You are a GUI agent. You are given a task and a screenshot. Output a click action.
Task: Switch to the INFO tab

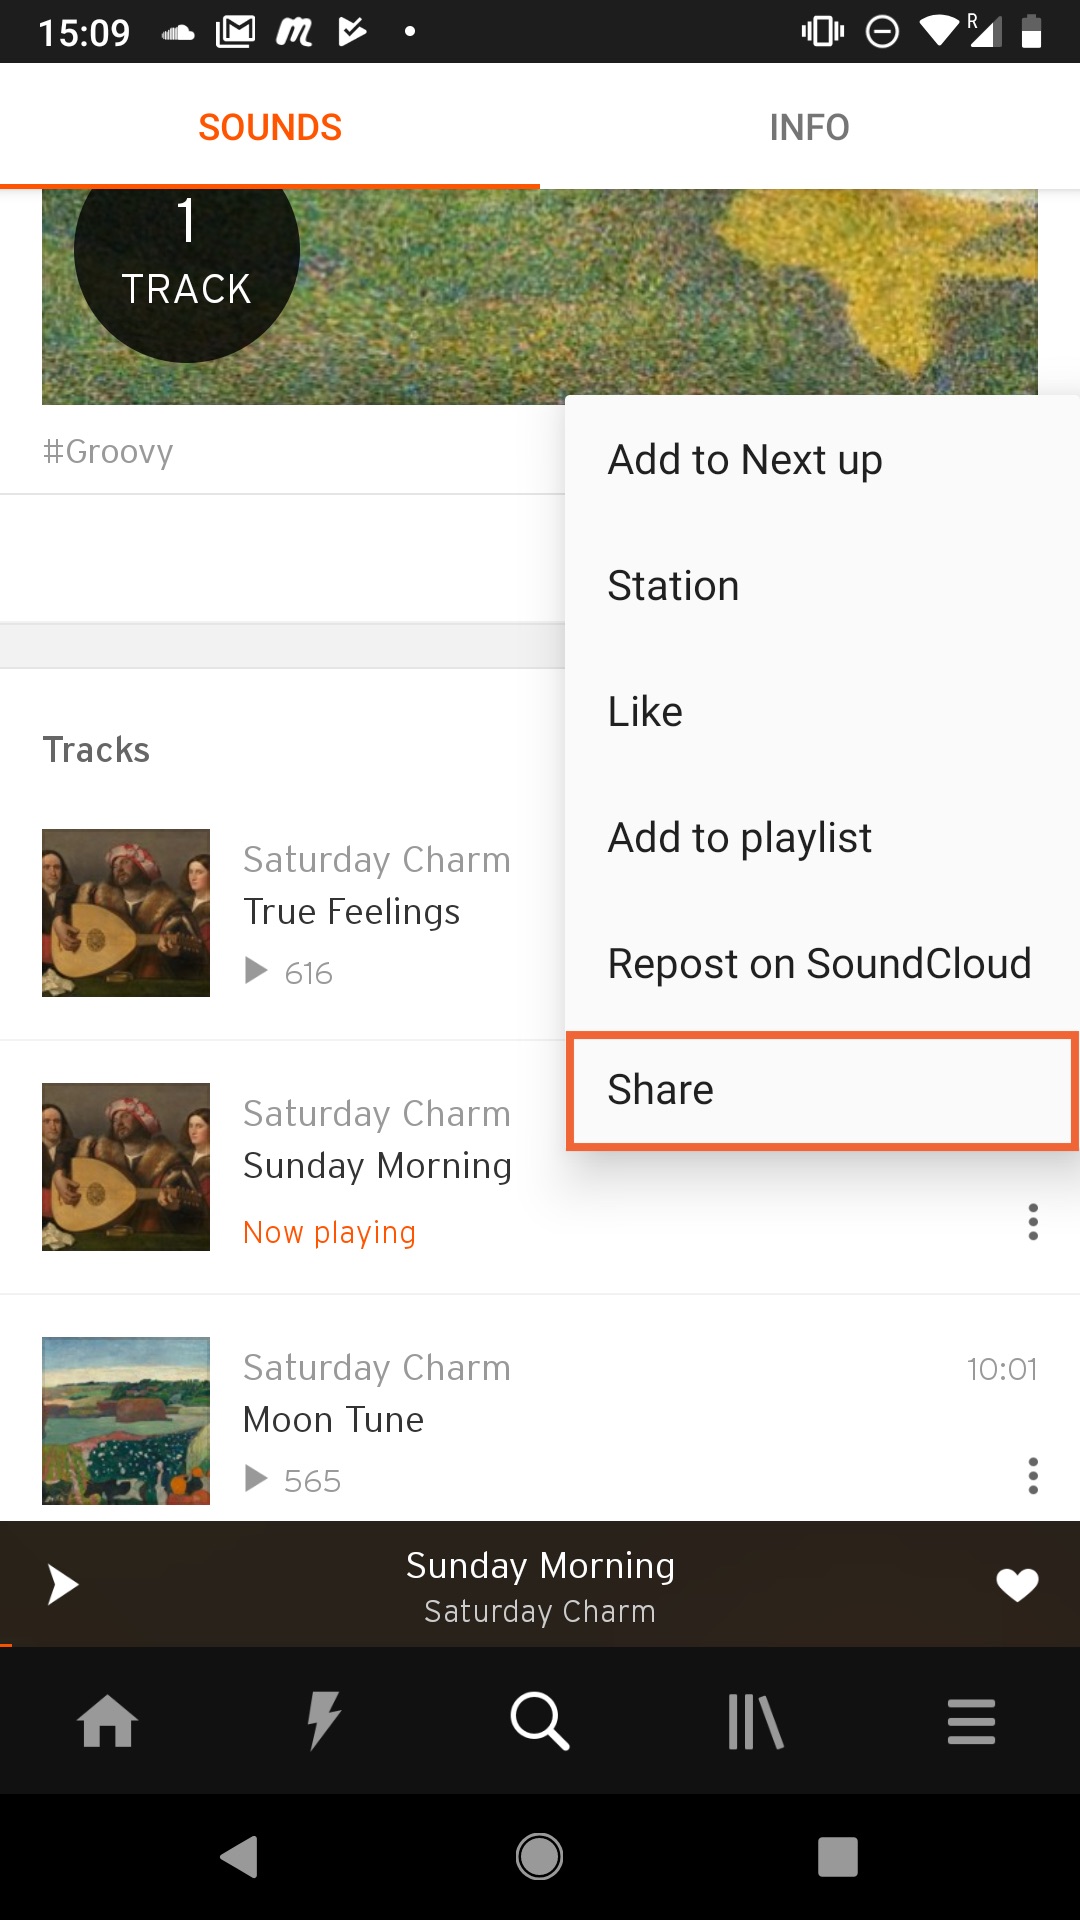809,127
